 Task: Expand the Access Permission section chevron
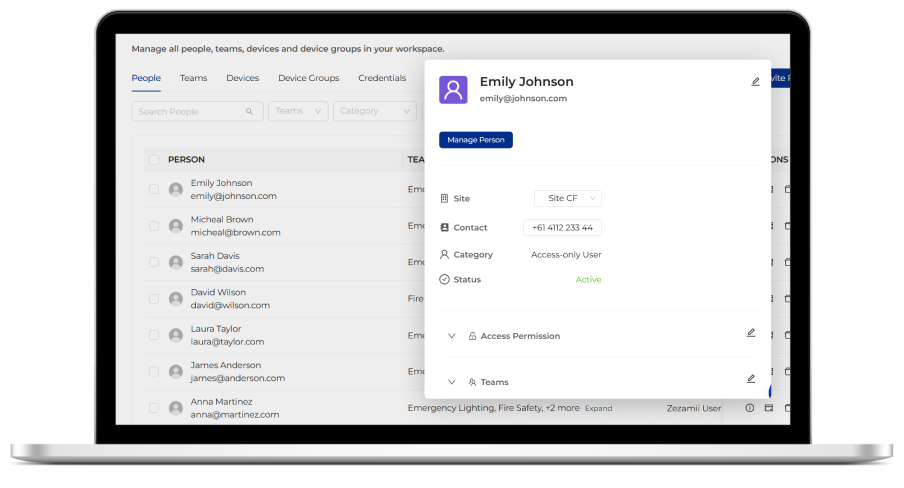451,336
